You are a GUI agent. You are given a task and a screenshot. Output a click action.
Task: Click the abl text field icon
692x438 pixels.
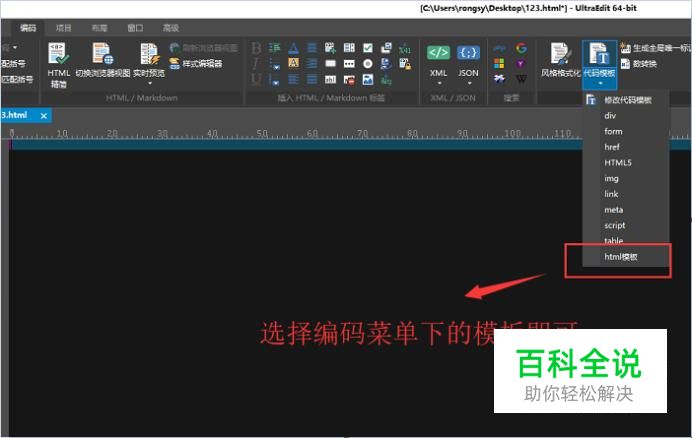coord(331,79)
